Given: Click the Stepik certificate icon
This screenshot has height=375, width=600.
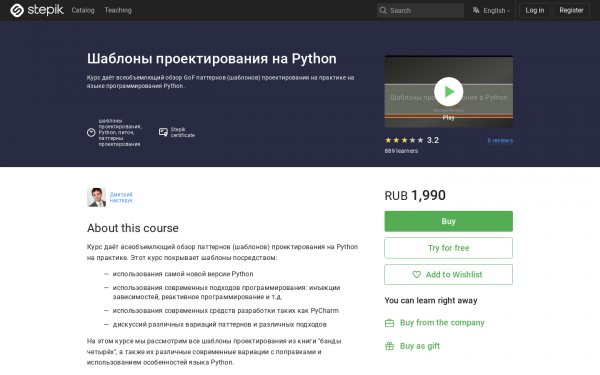Looking at the screenshot, I should coord(163,132).
